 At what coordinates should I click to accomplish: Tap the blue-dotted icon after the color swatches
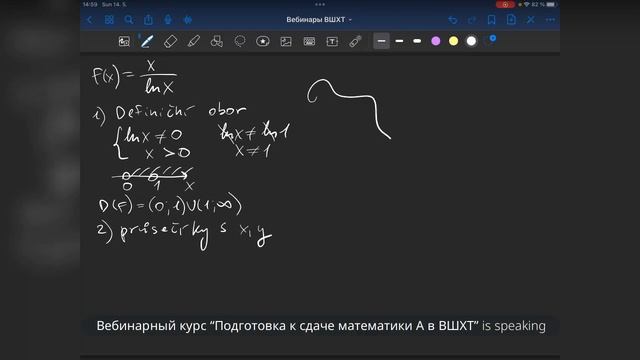click(x=491, y=40)
